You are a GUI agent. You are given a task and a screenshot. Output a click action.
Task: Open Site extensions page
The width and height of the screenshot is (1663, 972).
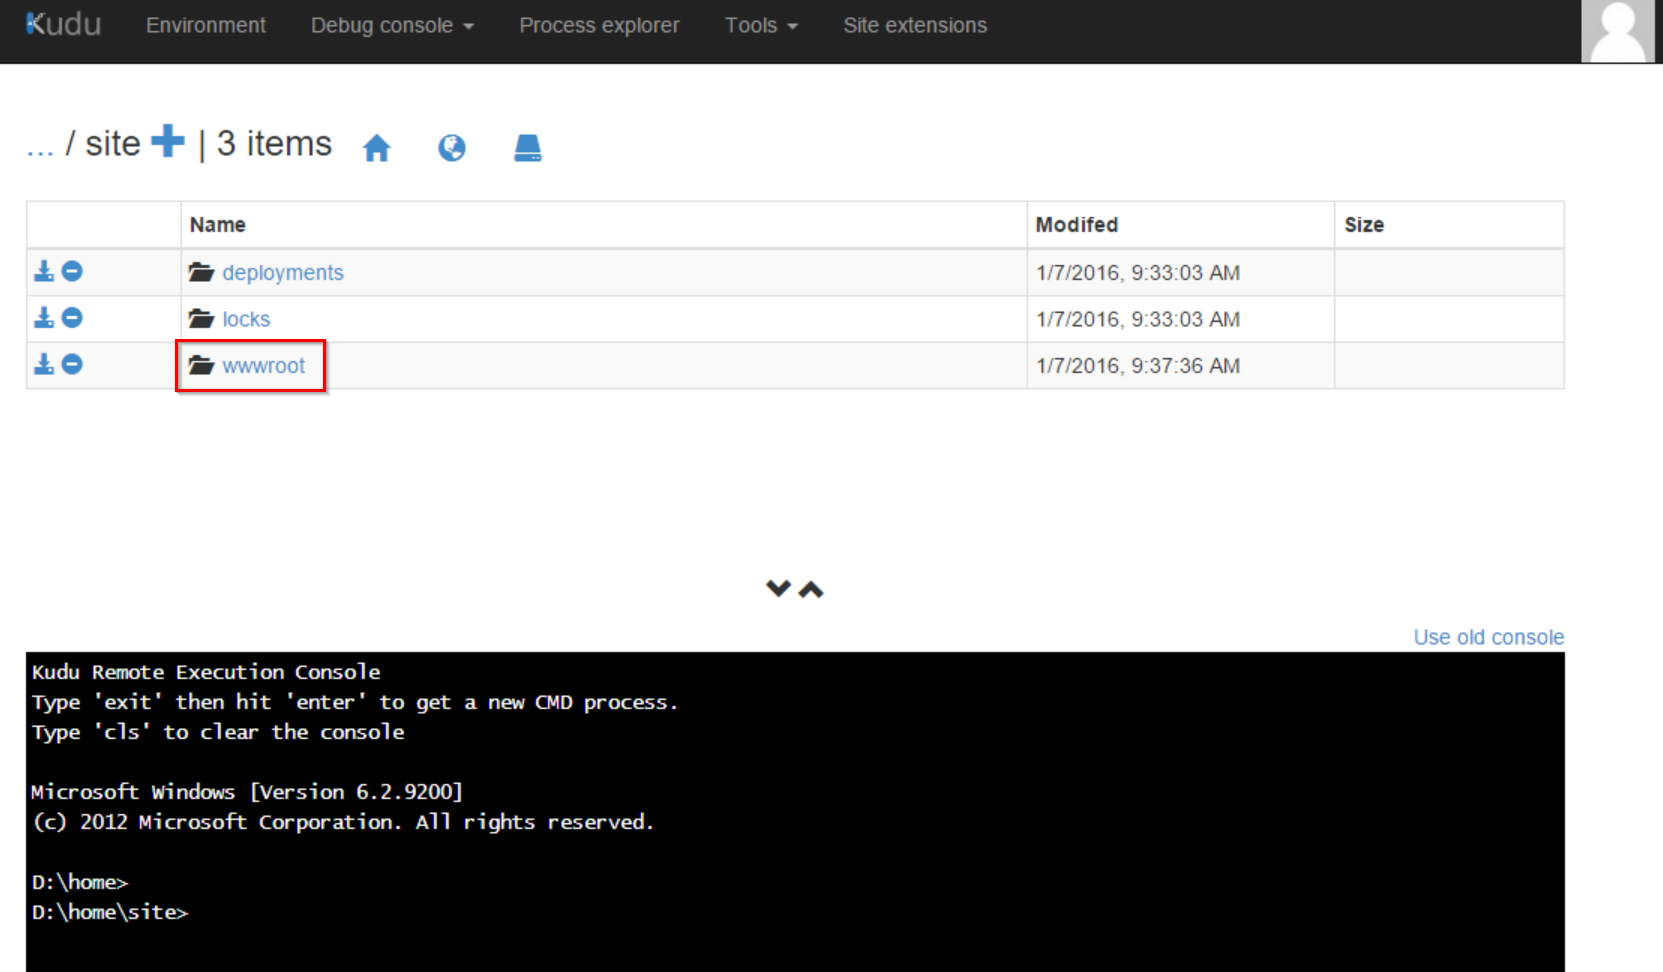coord(915,25)
